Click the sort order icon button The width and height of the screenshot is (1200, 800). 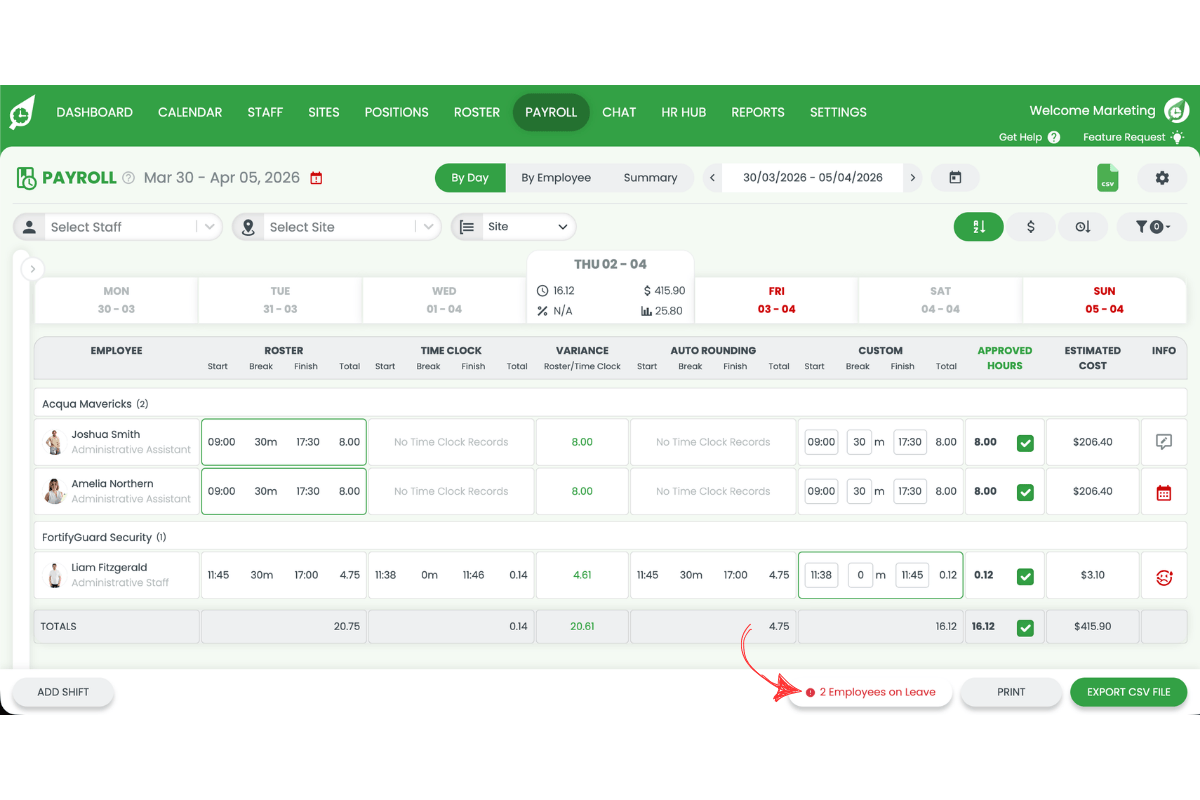tap(979, 227)
